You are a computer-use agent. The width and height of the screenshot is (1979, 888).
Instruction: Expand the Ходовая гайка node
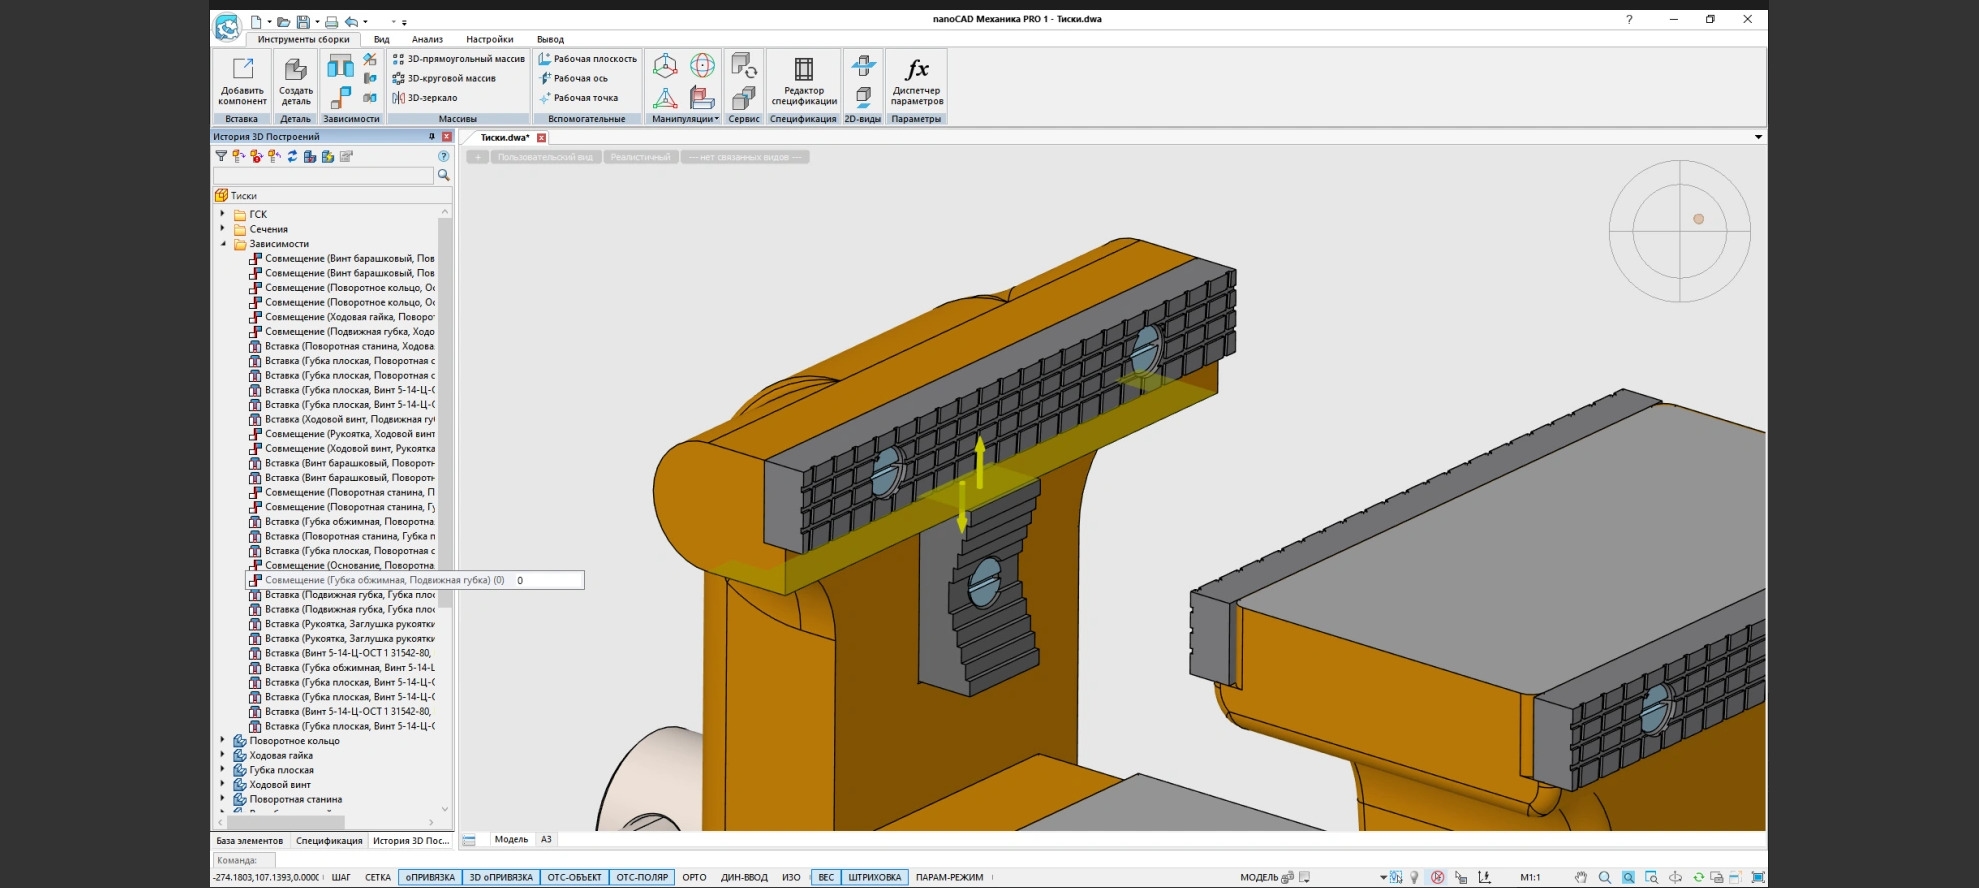[x=223, y=756]
